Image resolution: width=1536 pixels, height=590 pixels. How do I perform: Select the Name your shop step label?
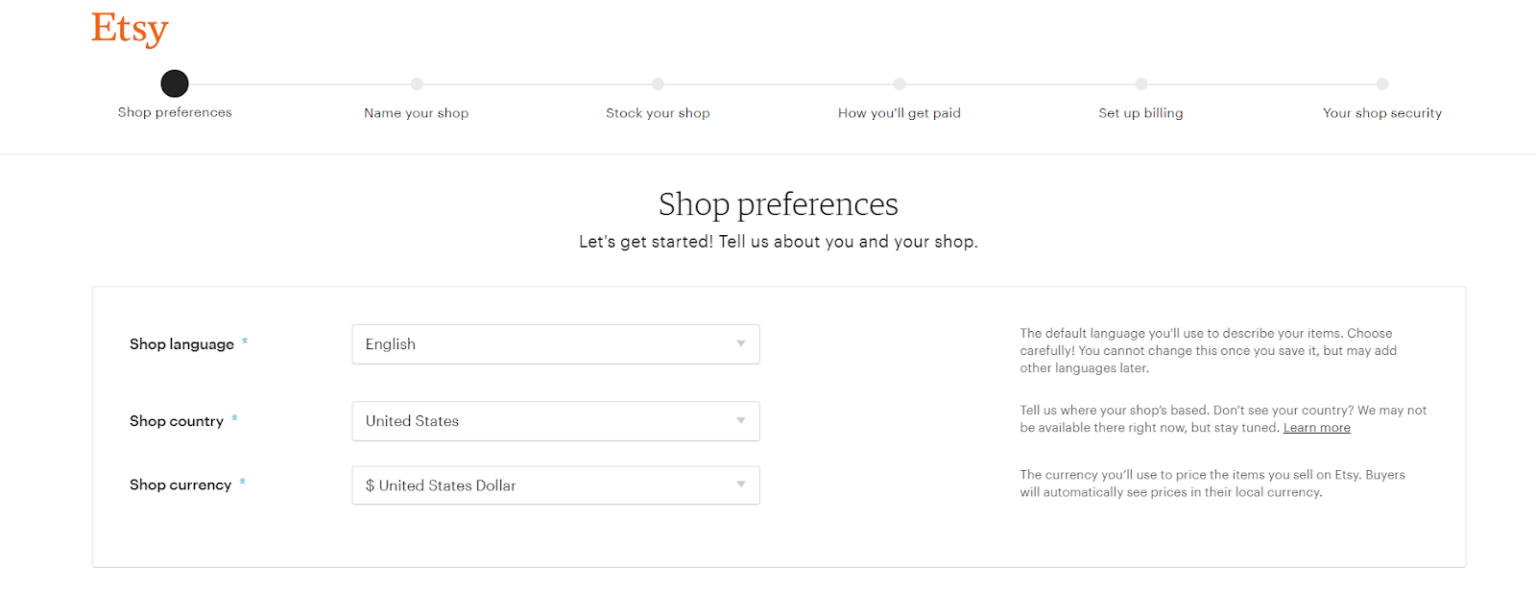(x=416, y=112)
